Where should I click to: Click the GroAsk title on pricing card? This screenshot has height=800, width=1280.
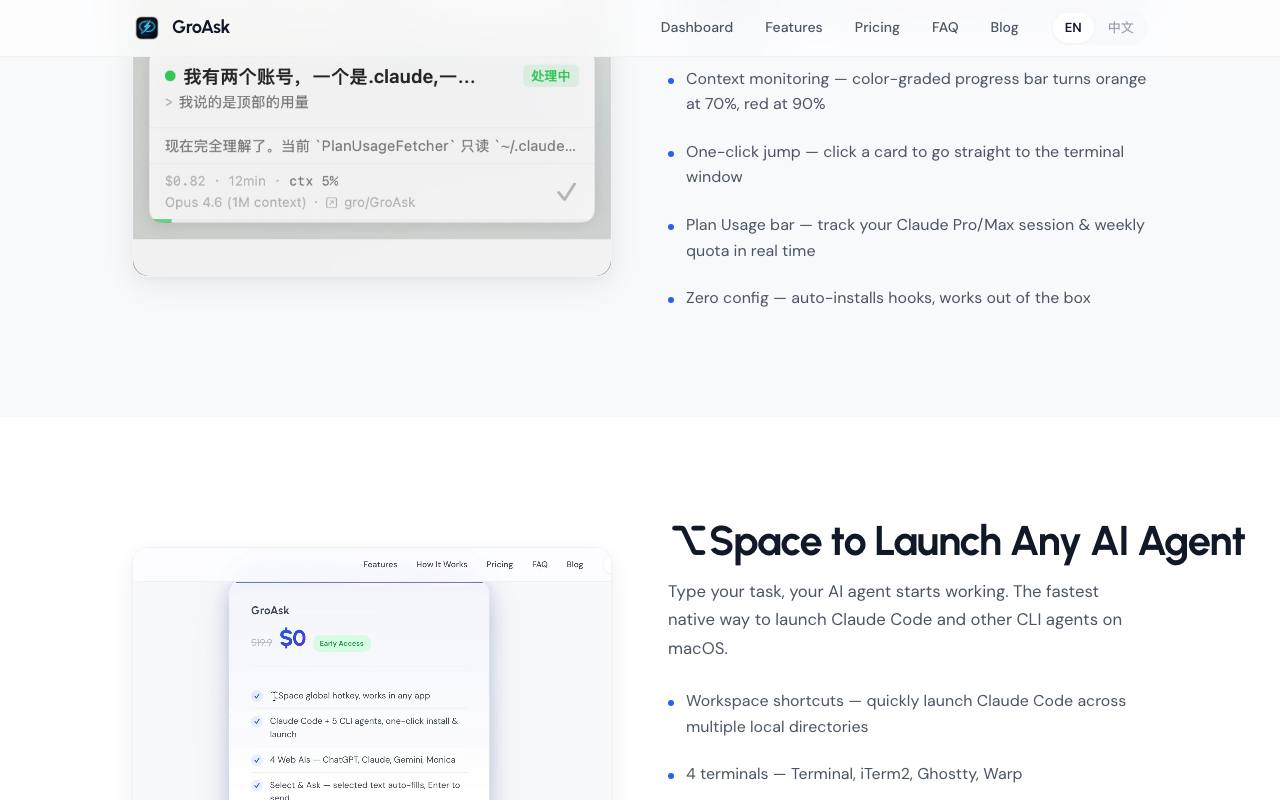[x=270, y=610]
